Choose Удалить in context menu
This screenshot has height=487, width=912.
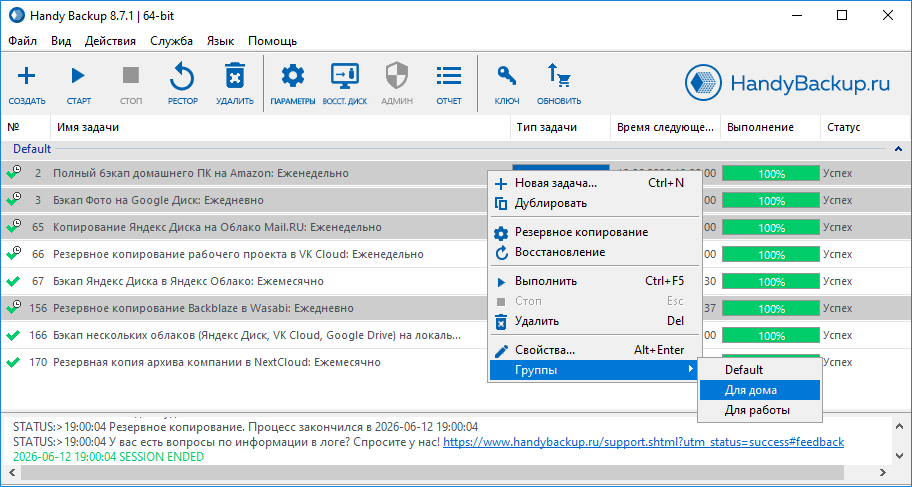594,321
